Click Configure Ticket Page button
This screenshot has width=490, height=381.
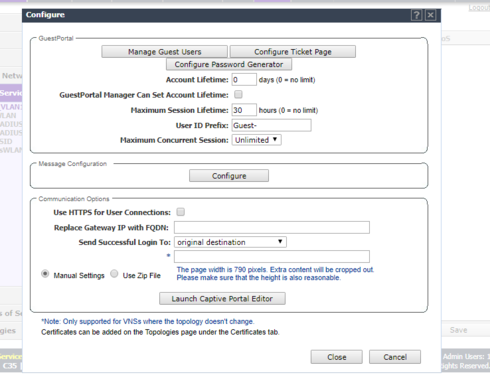click(293, 52)
